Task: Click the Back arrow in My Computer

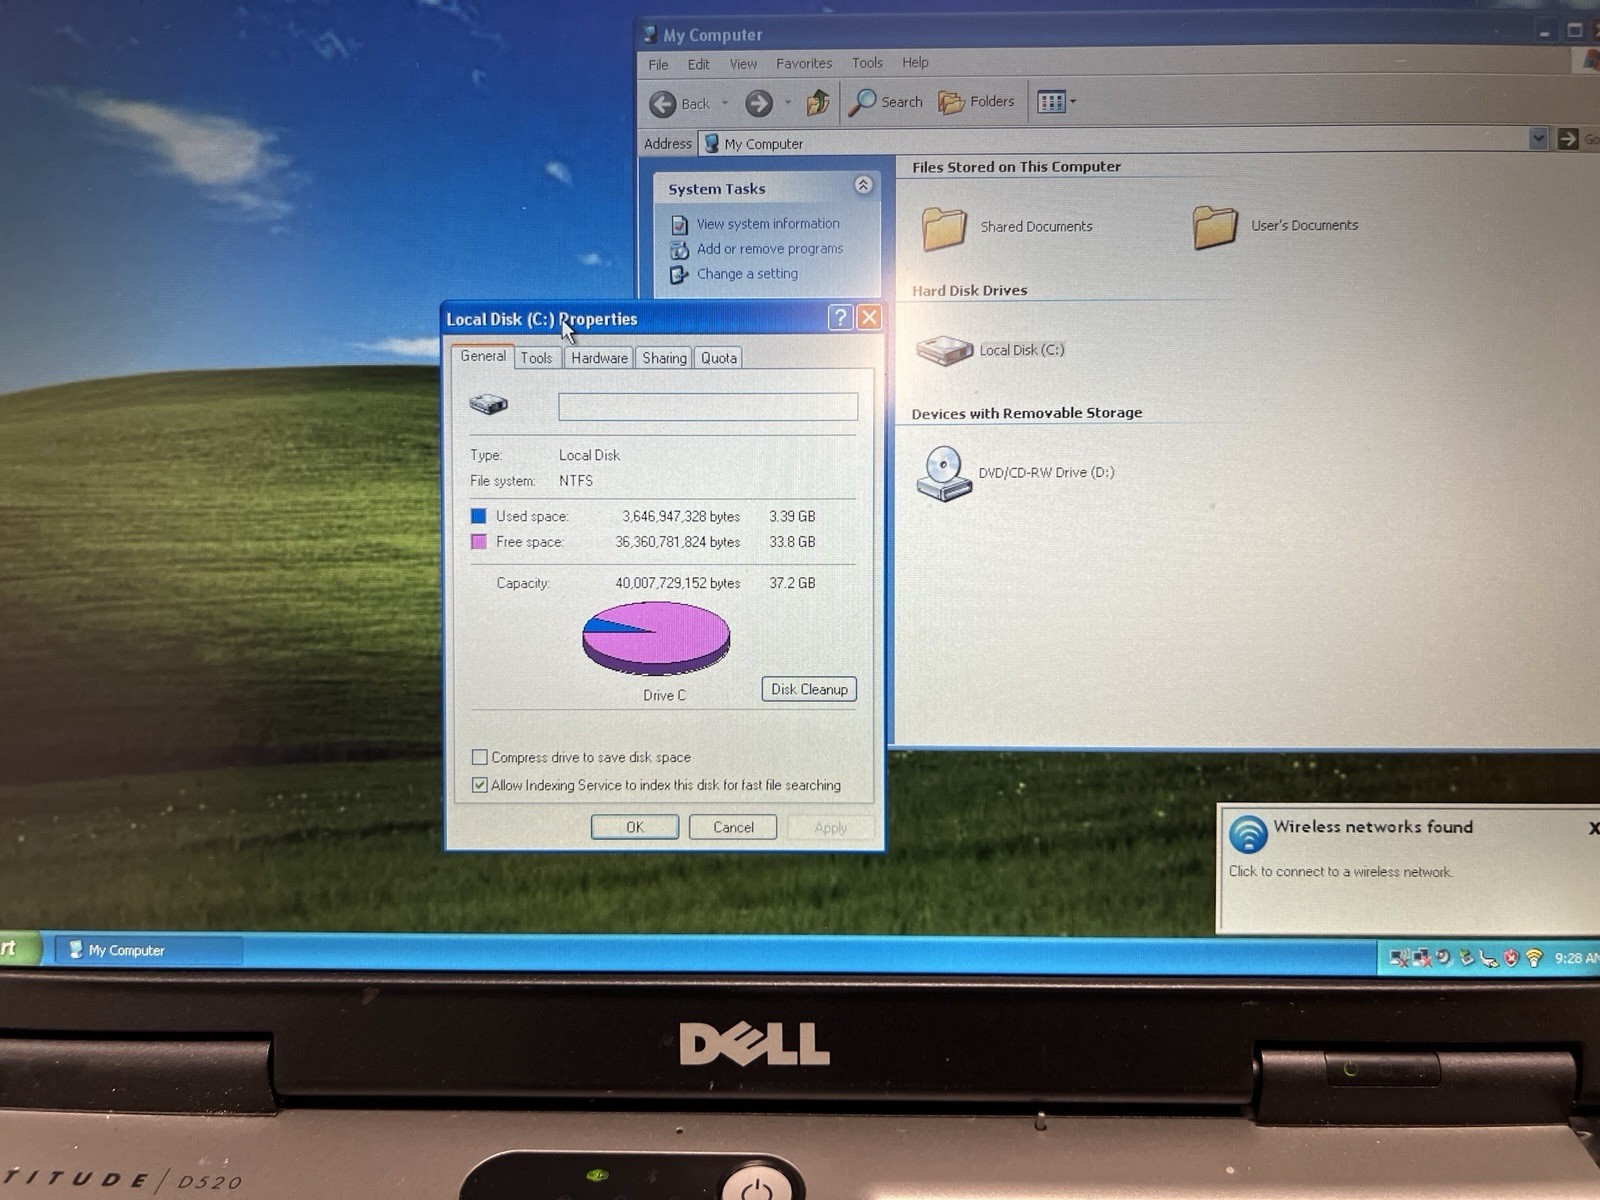Action: coord(663,103)
